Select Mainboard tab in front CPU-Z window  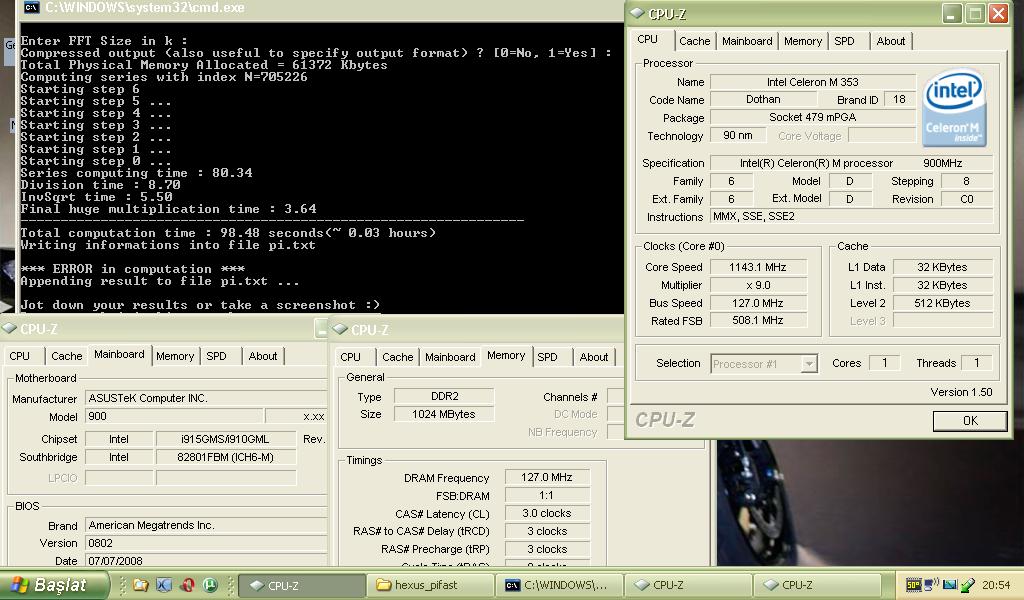pyautogui.click(x=747, y=41)
